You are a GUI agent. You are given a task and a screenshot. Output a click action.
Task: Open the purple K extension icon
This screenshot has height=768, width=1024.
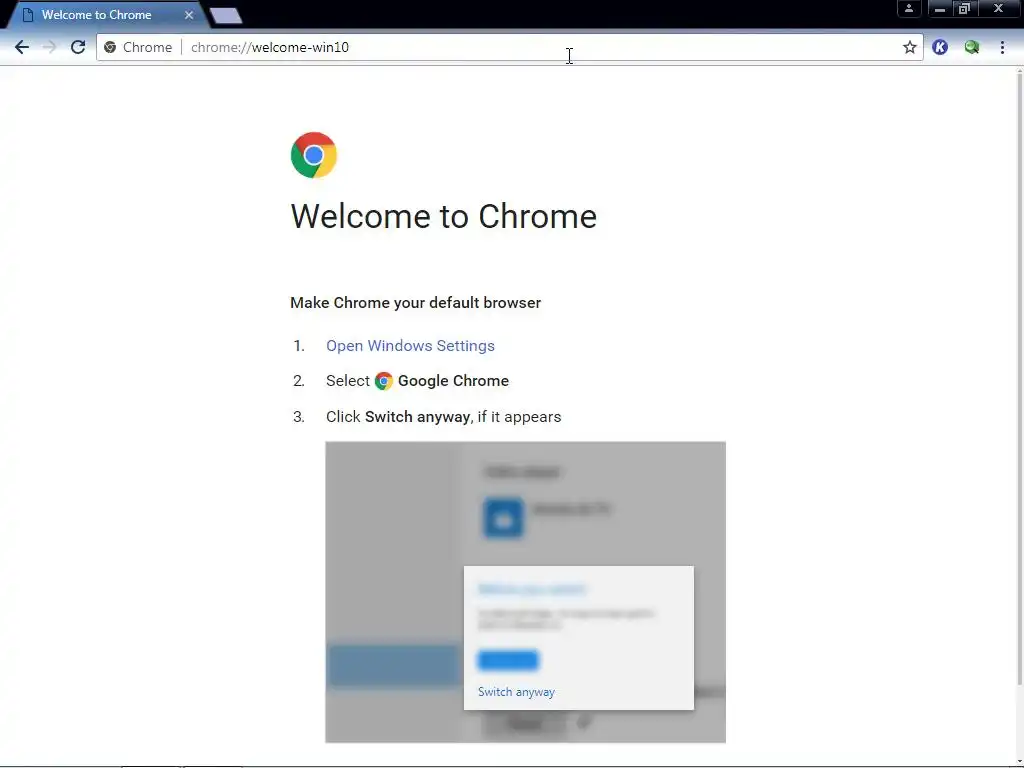point(940,47)
